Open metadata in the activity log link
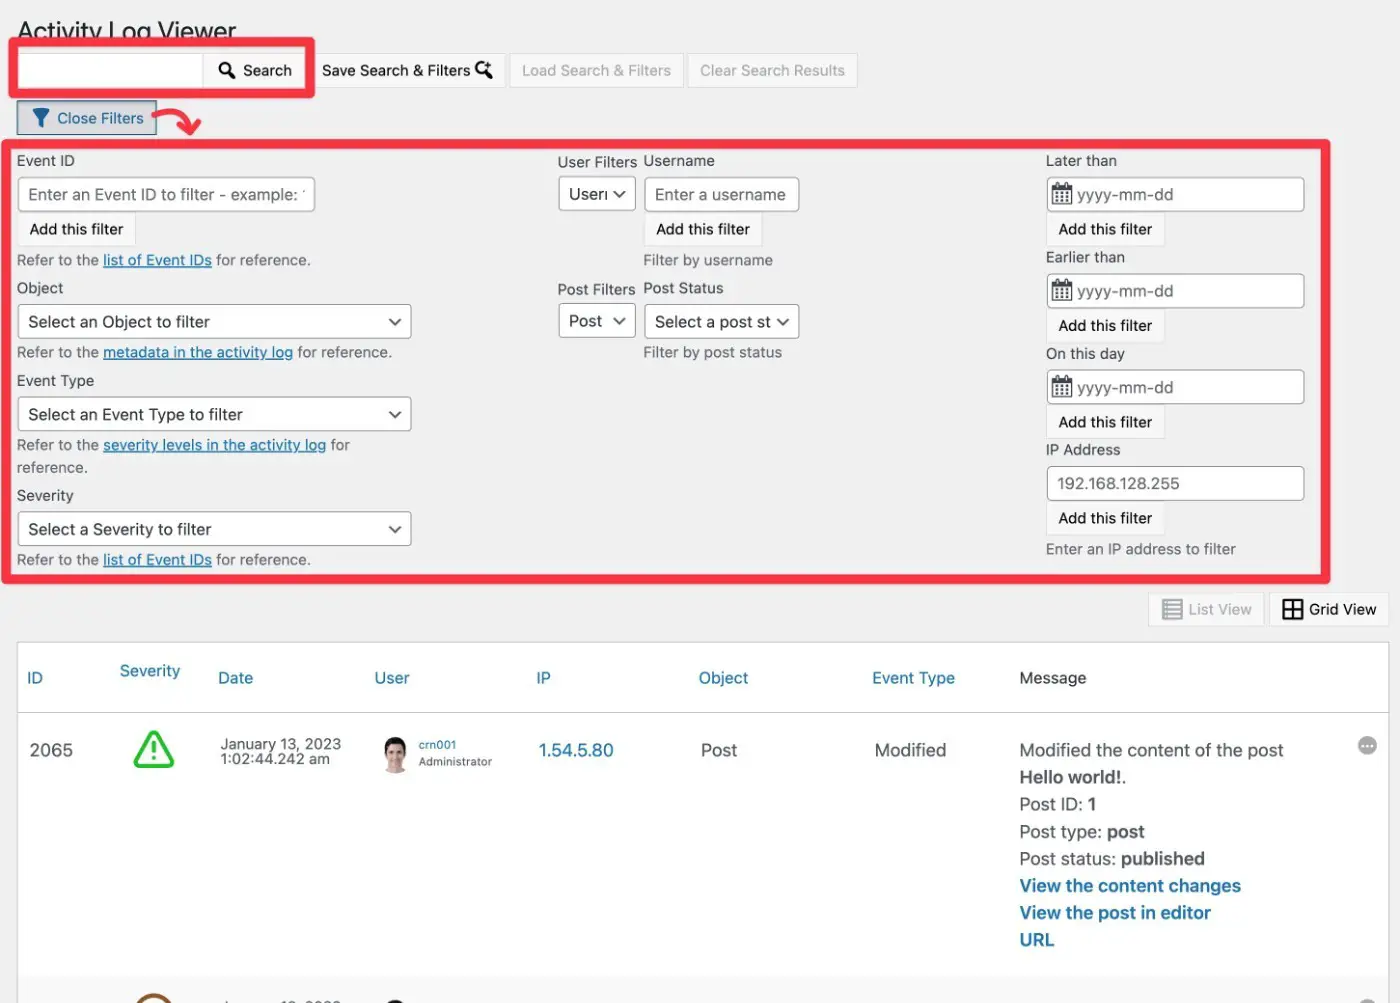 [x=198, y=352]
